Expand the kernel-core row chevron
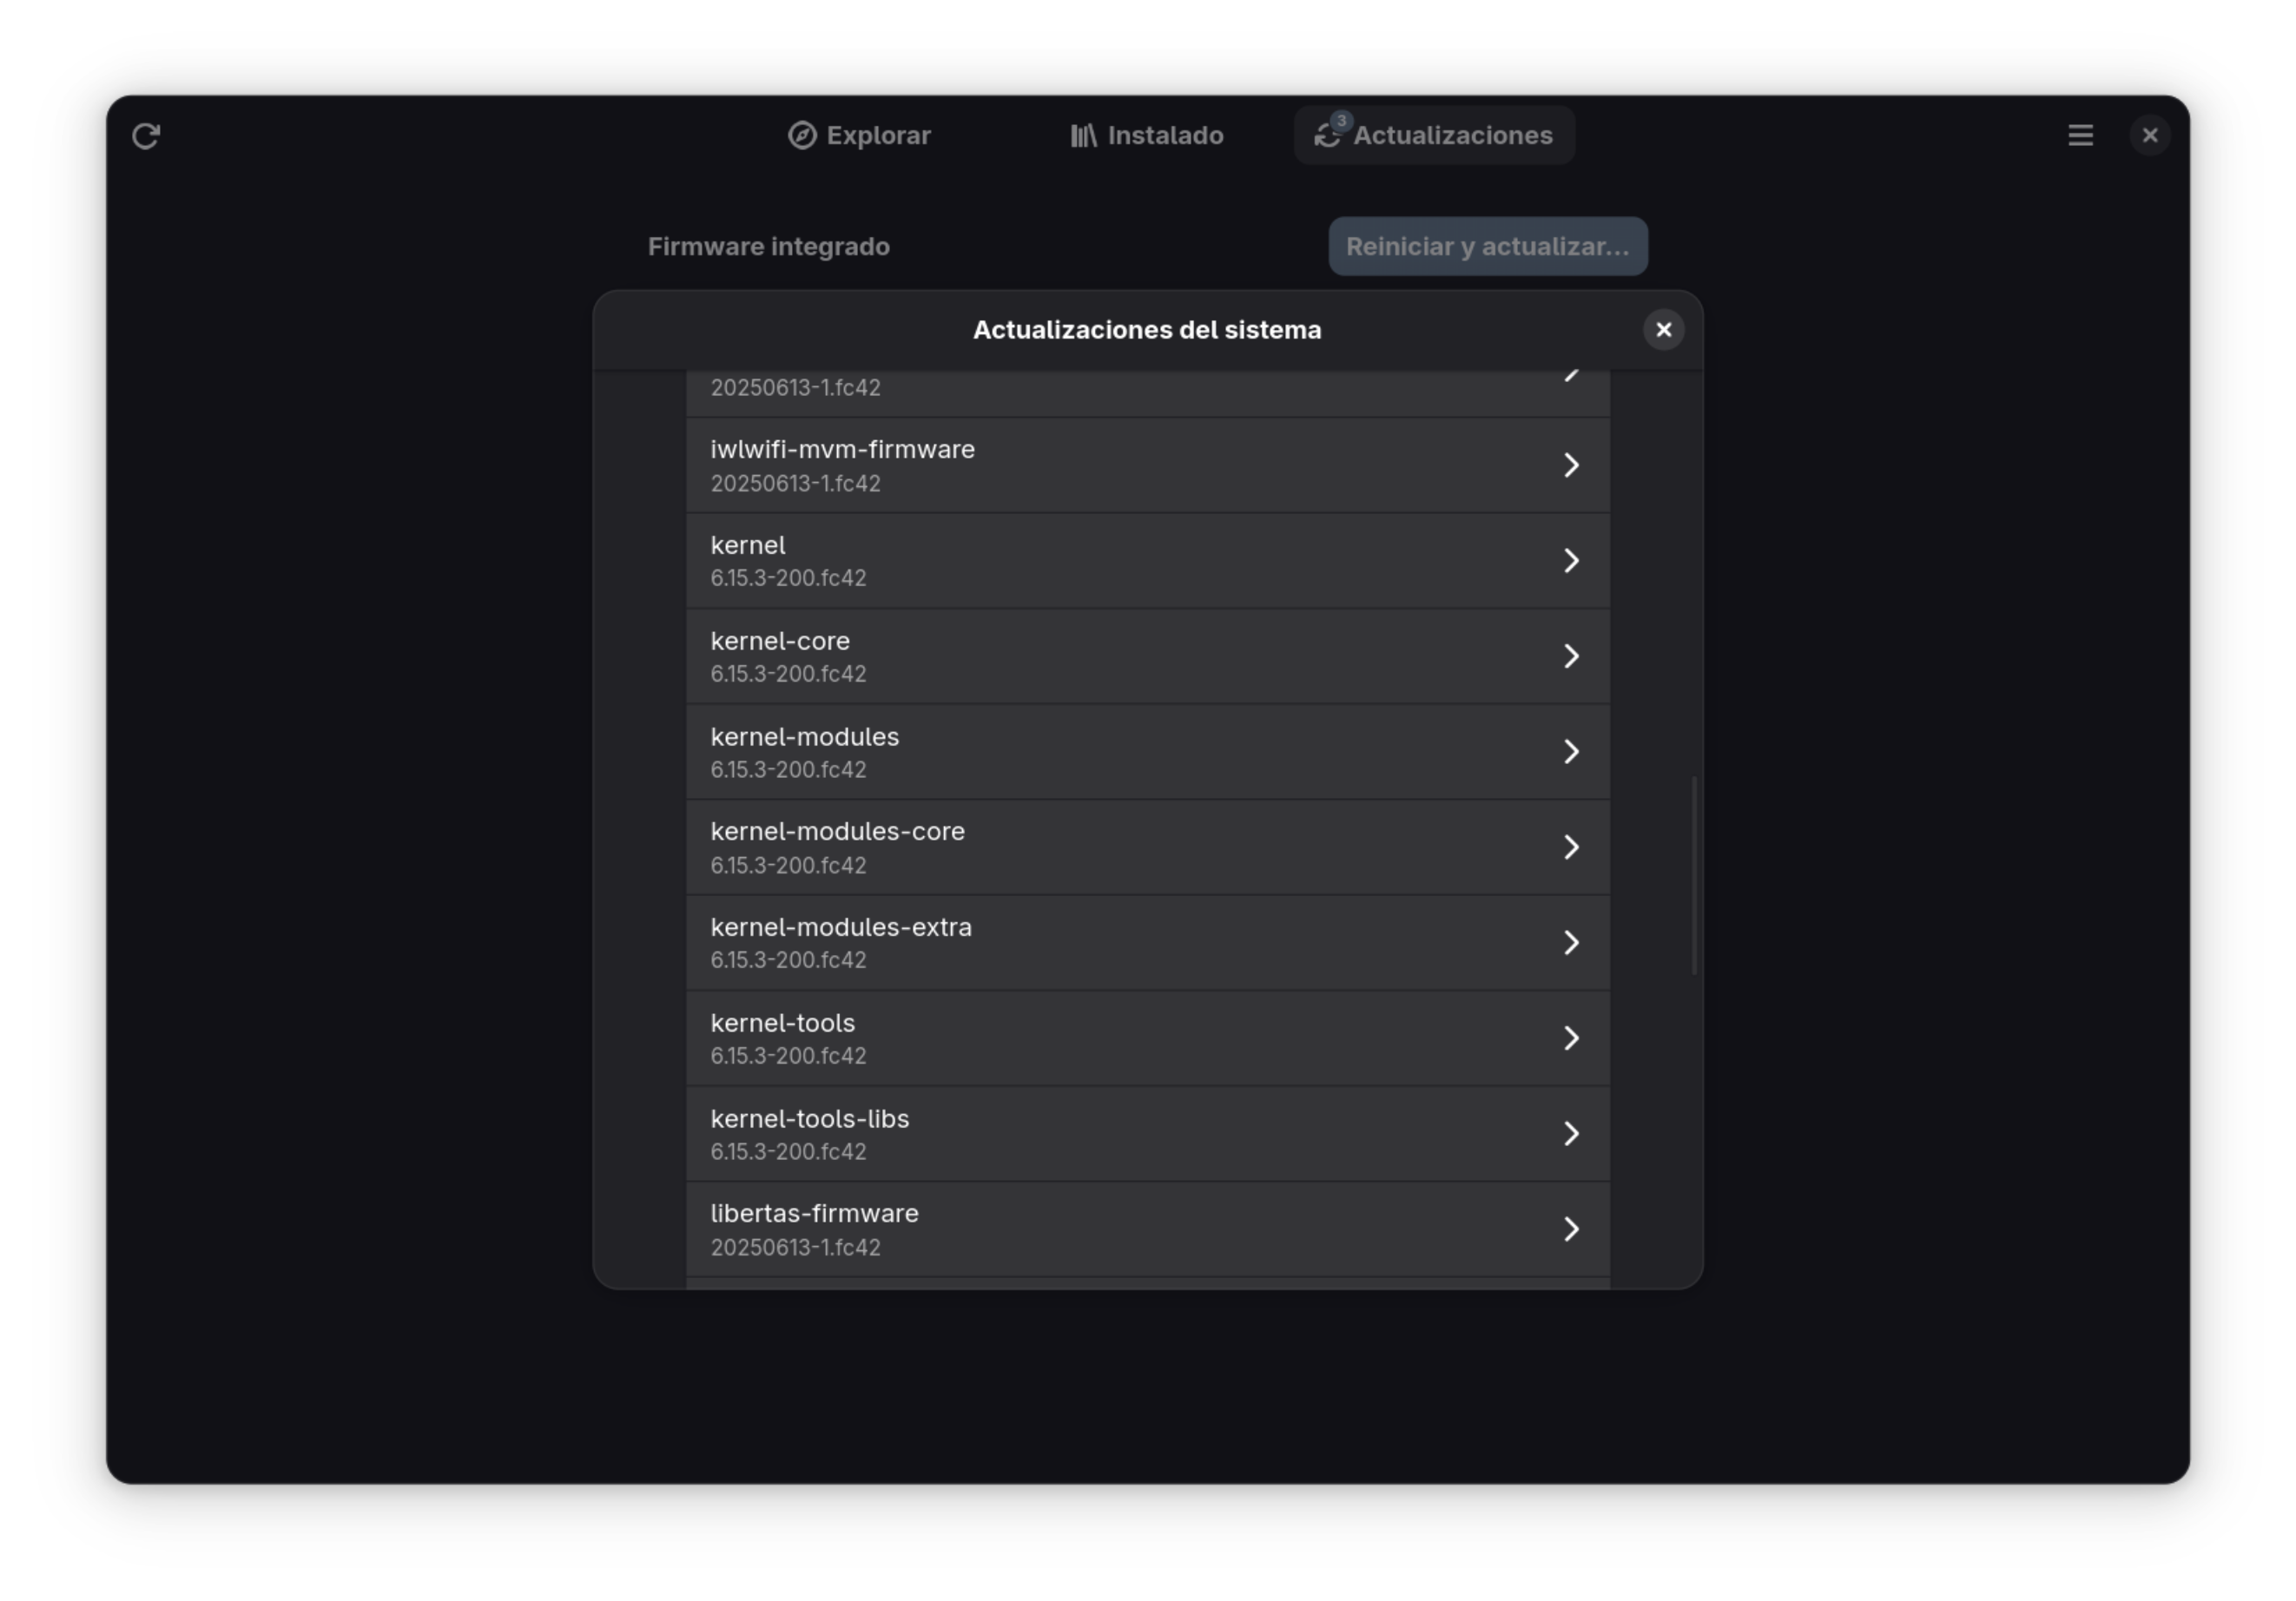 [1571, 656]
